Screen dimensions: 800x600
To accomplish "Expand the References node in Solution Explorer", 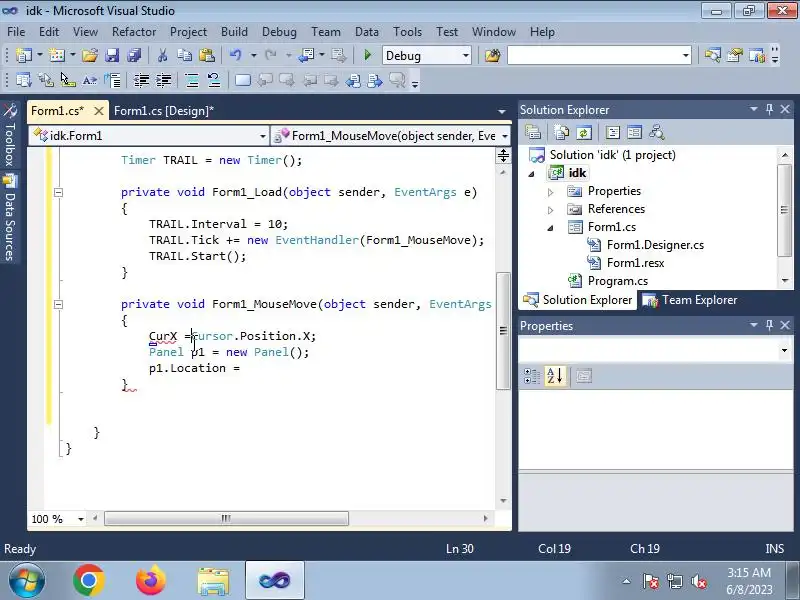I will (551, 210).
